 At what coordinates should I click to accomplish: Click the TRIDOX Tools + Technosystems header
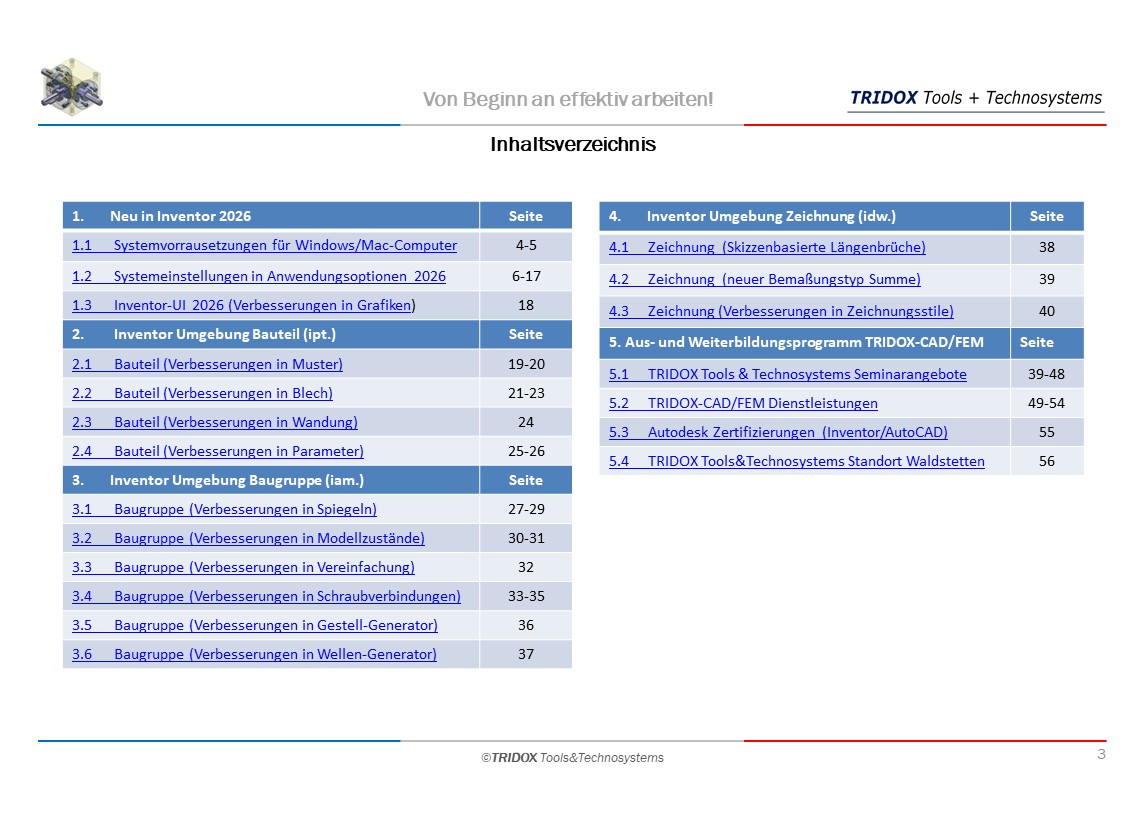tap(975, 98)
